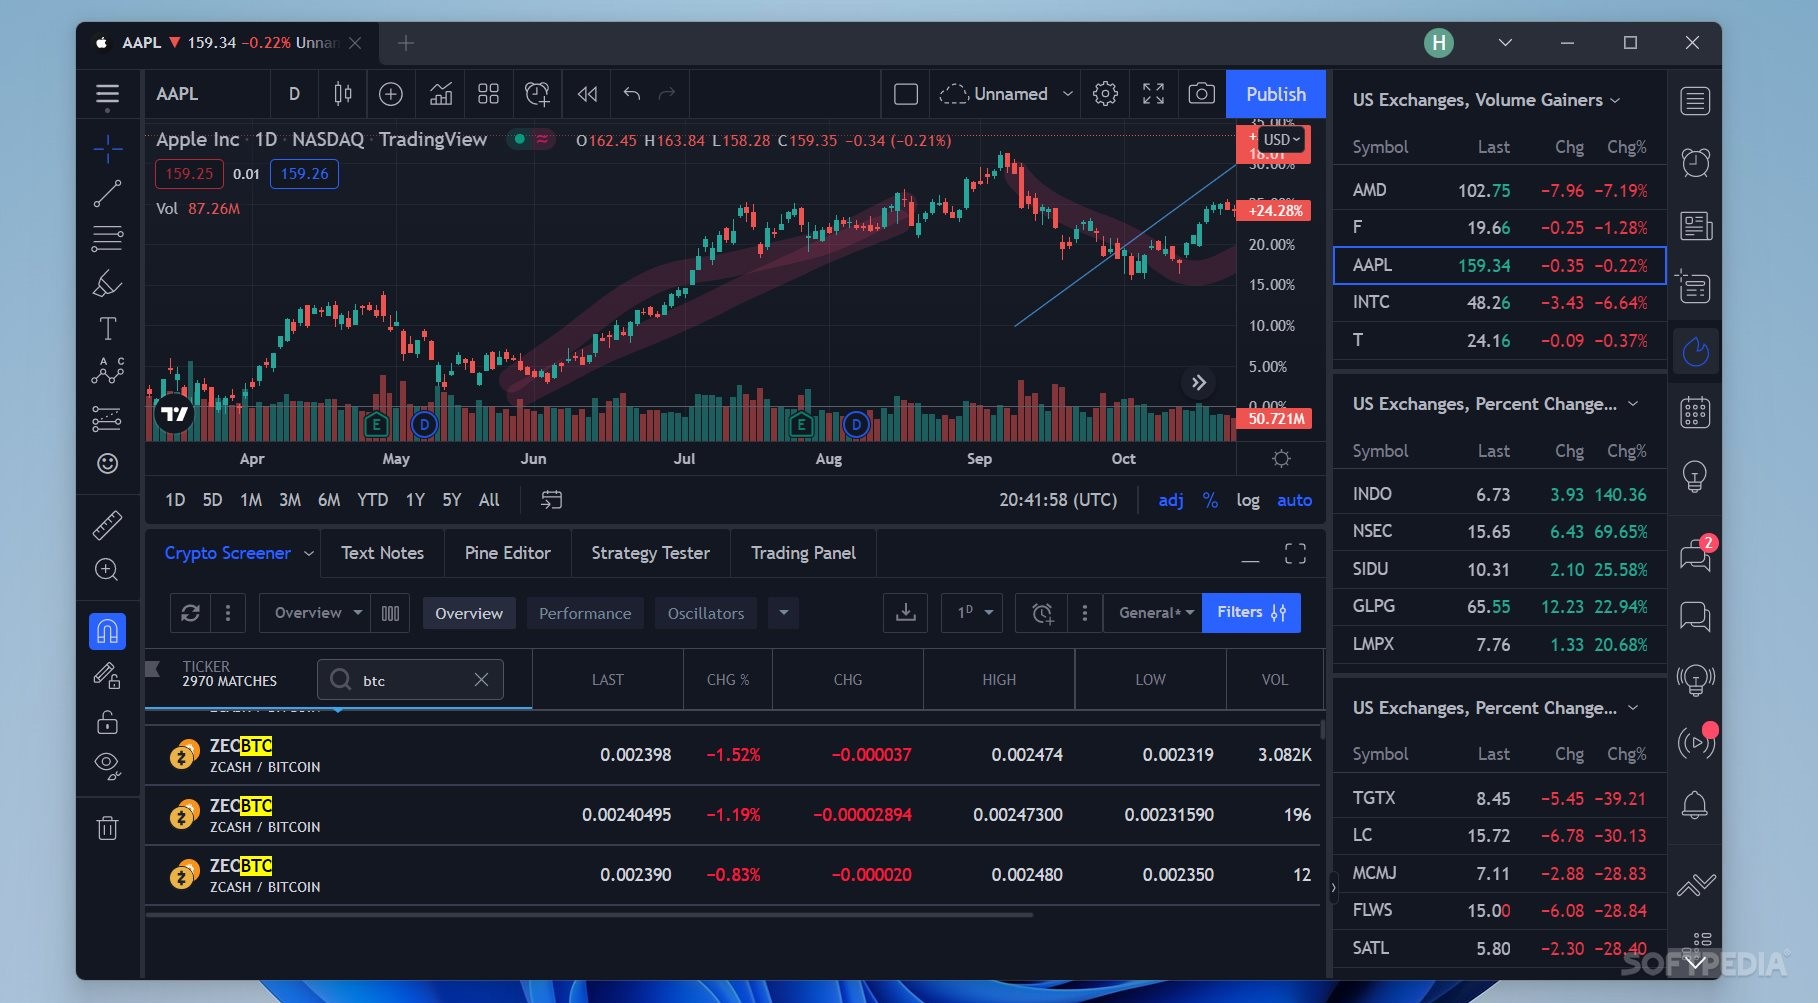The width and height of the screenshot is (1818, 1003).
Task: Click the Filters button
Action: (1251, 613)
